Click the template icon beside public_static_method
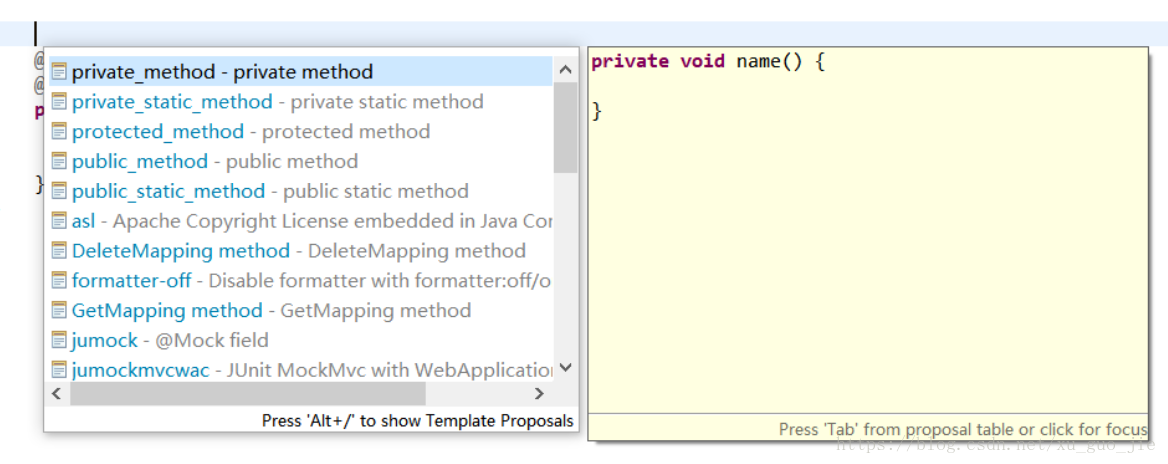This screenshot has width=1168, height=464. 59,191
